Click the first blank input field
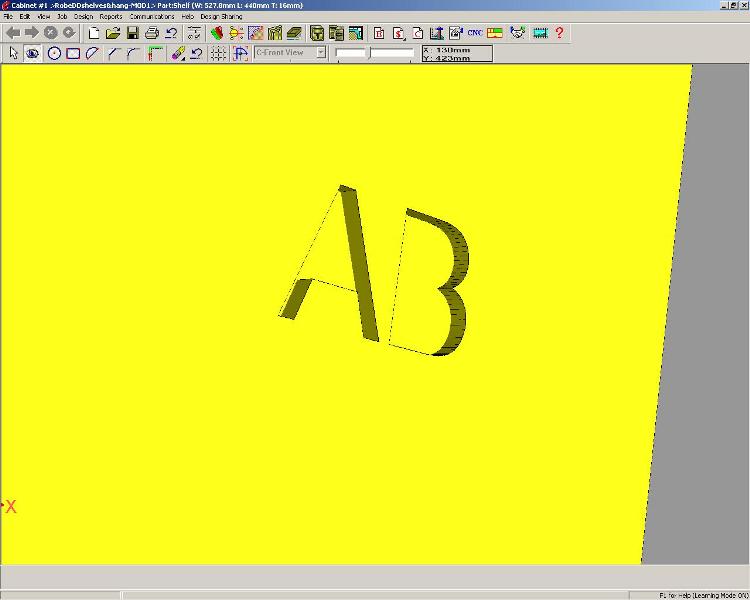The image size is (750, 600). click(352, 53)
